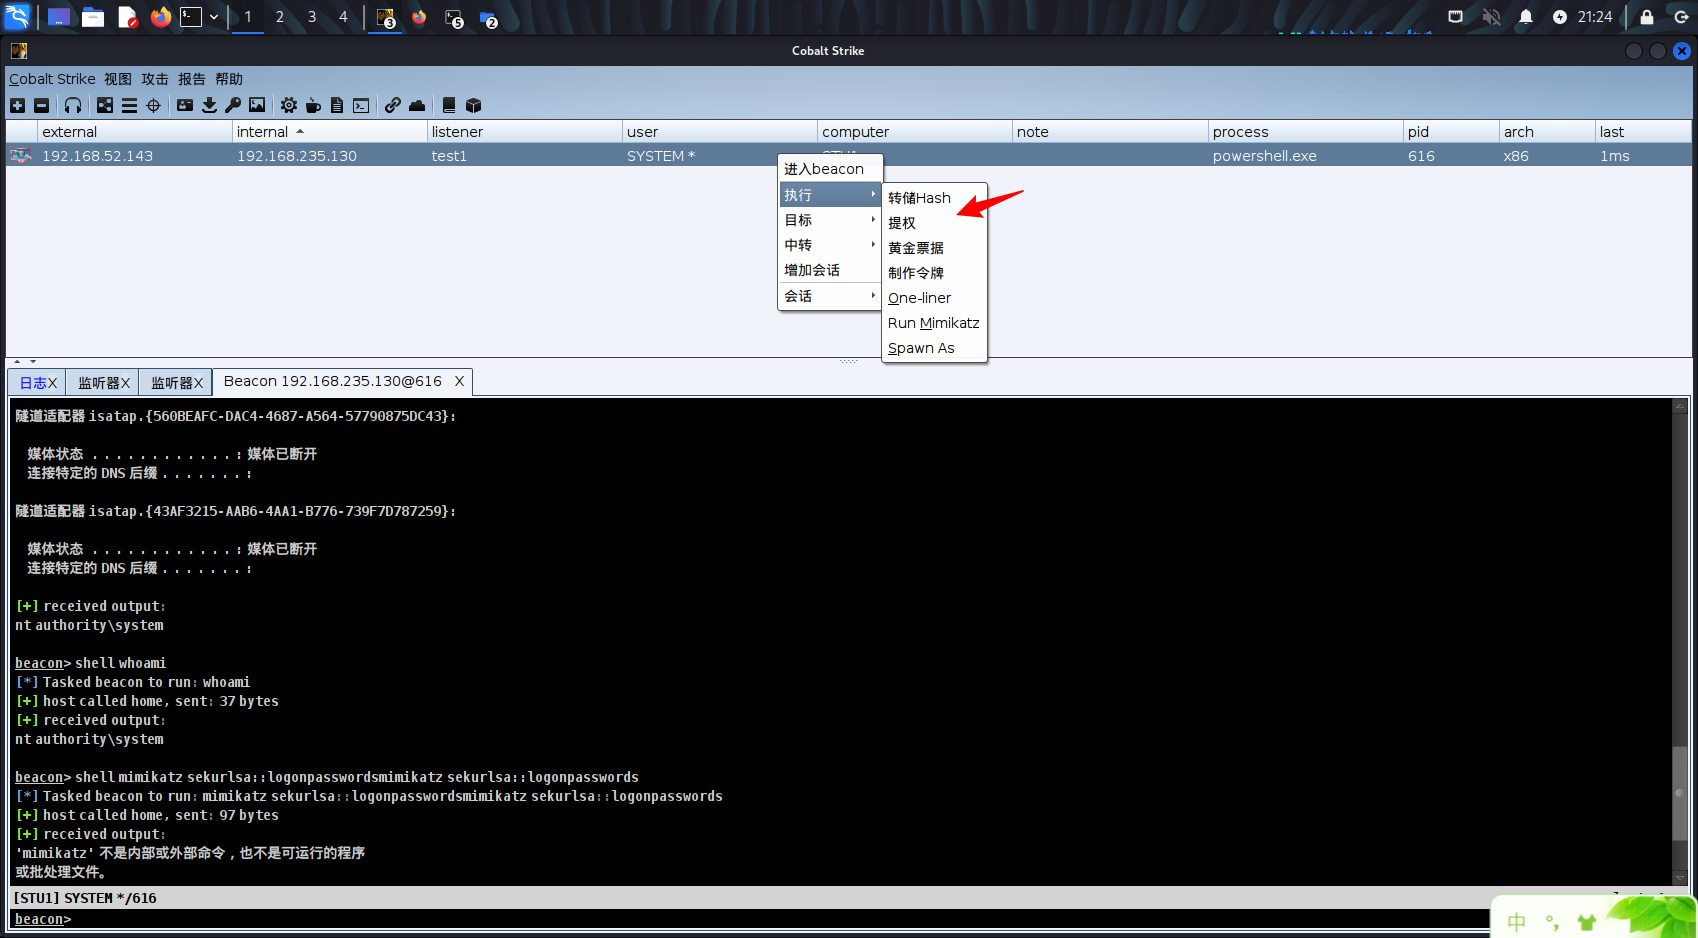Toggle the muted volume icon
This screenshot has height=938, width=1698.
1491,17
